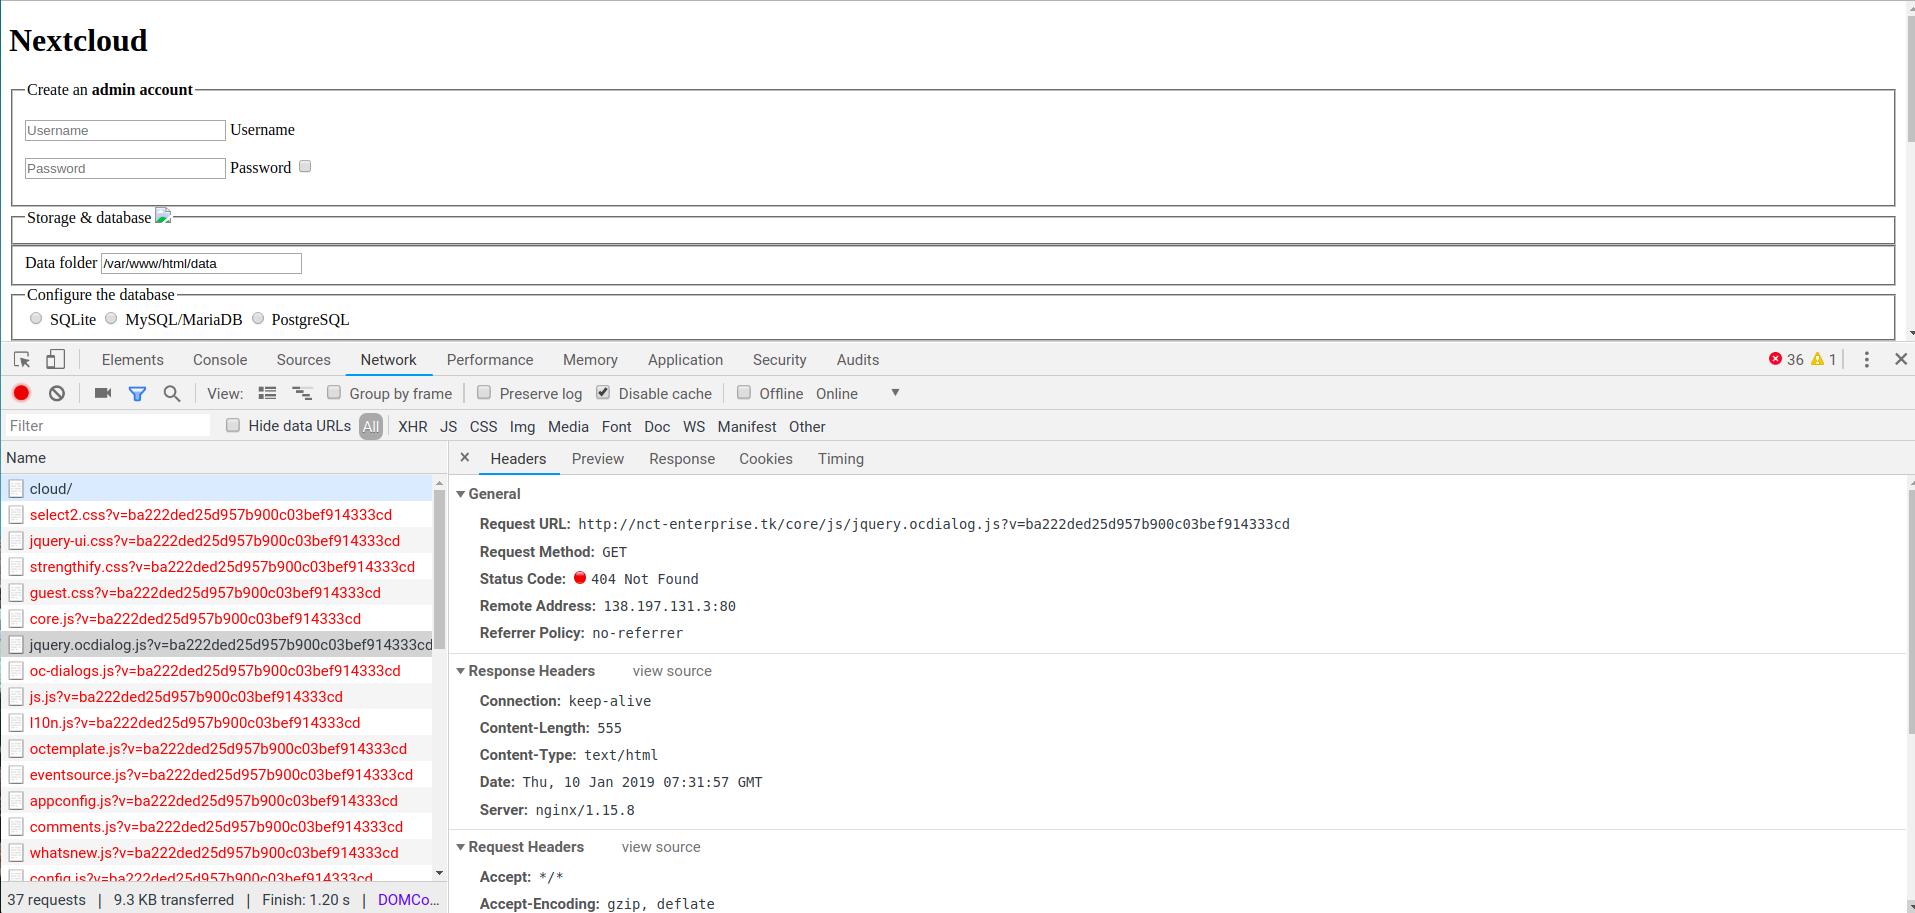Collapse the General section triangle
This screenshot has height=913, width=1915.
(461, 494)
